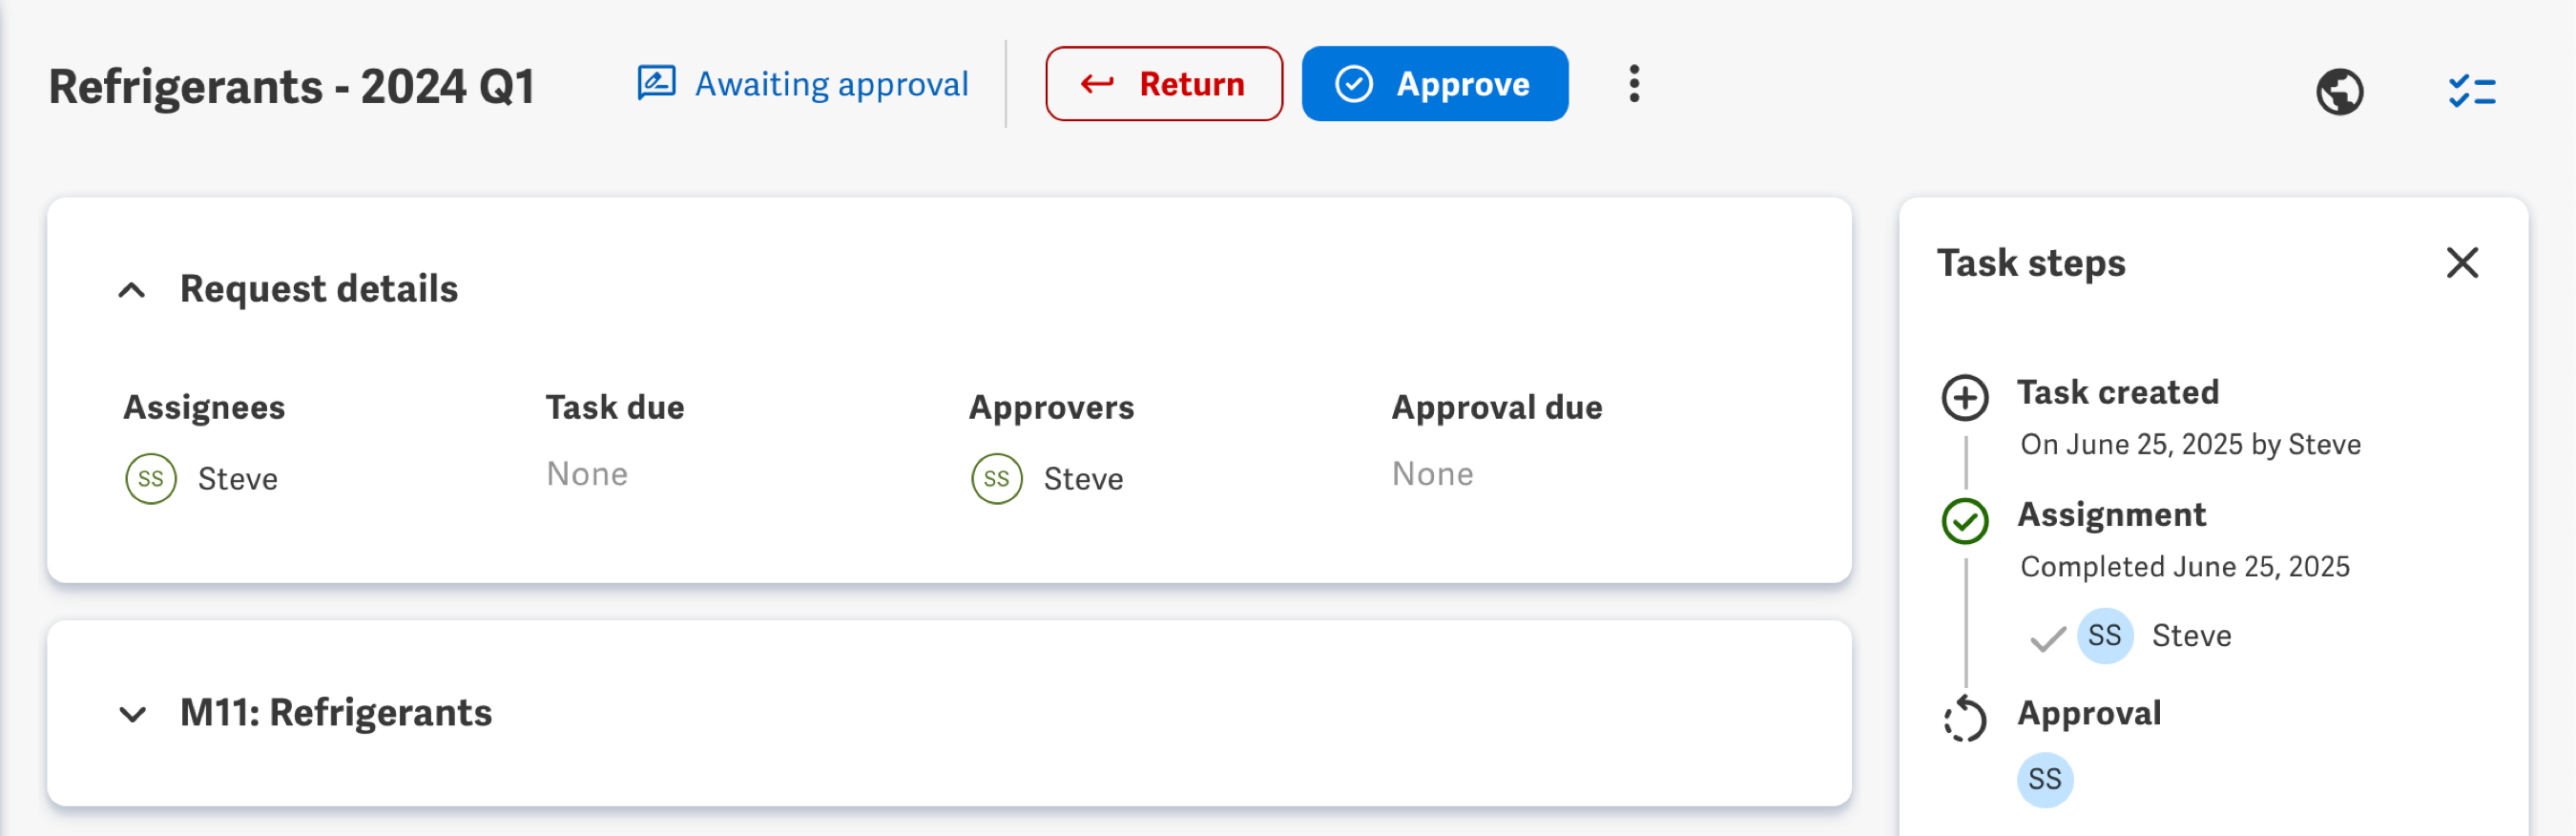The height and width of the screenshot is (836, 2576).
Task: Click the SS avatar under Approval step
Action: 2046,780
